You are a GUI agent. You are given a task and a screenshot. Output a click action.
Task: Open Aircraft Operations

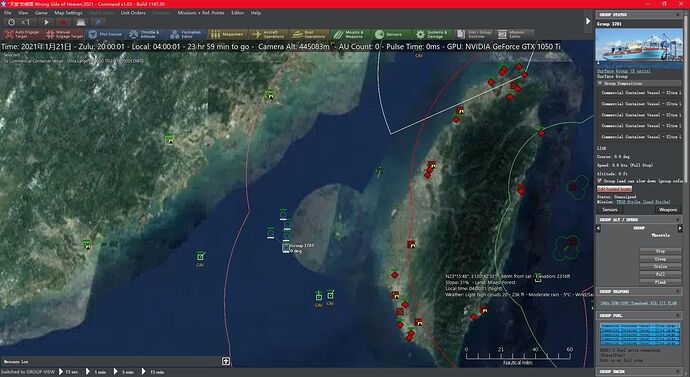268,34
